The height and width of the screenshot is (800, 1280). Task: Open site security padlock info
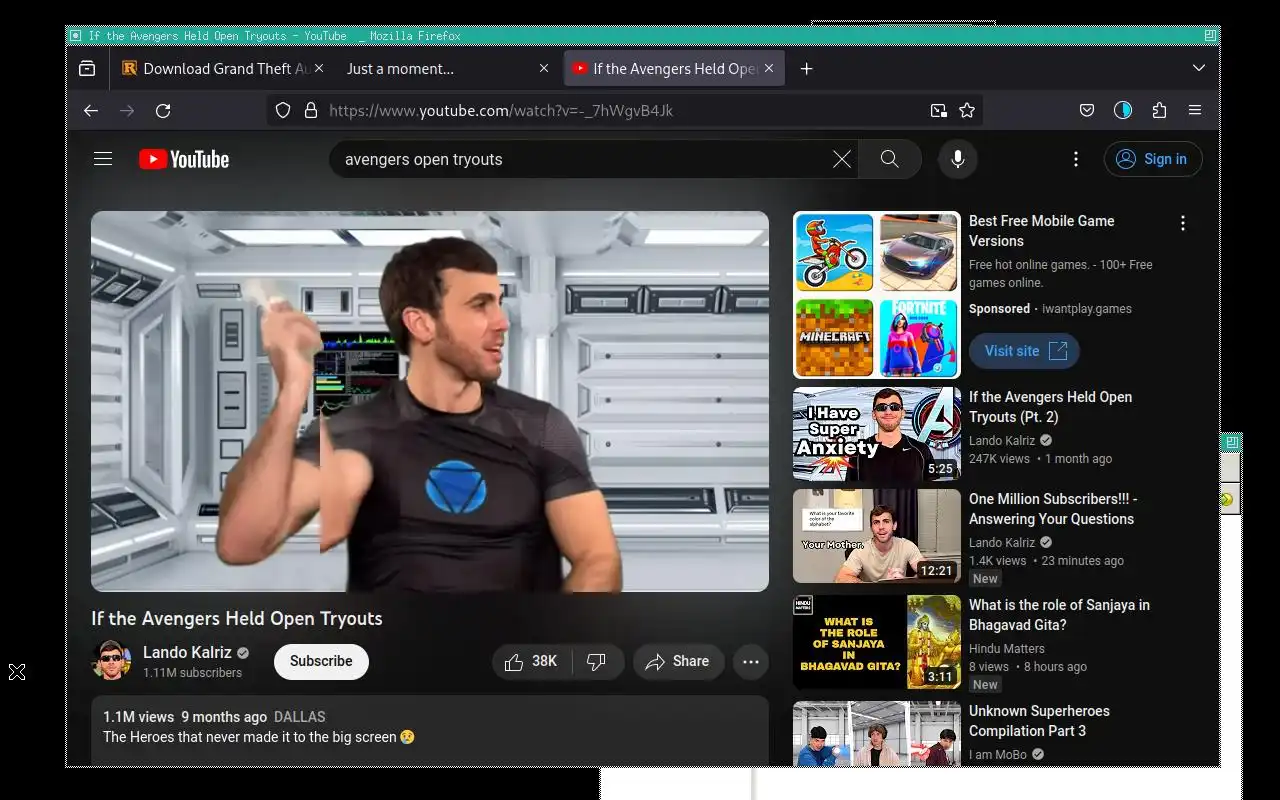point(311,111)
